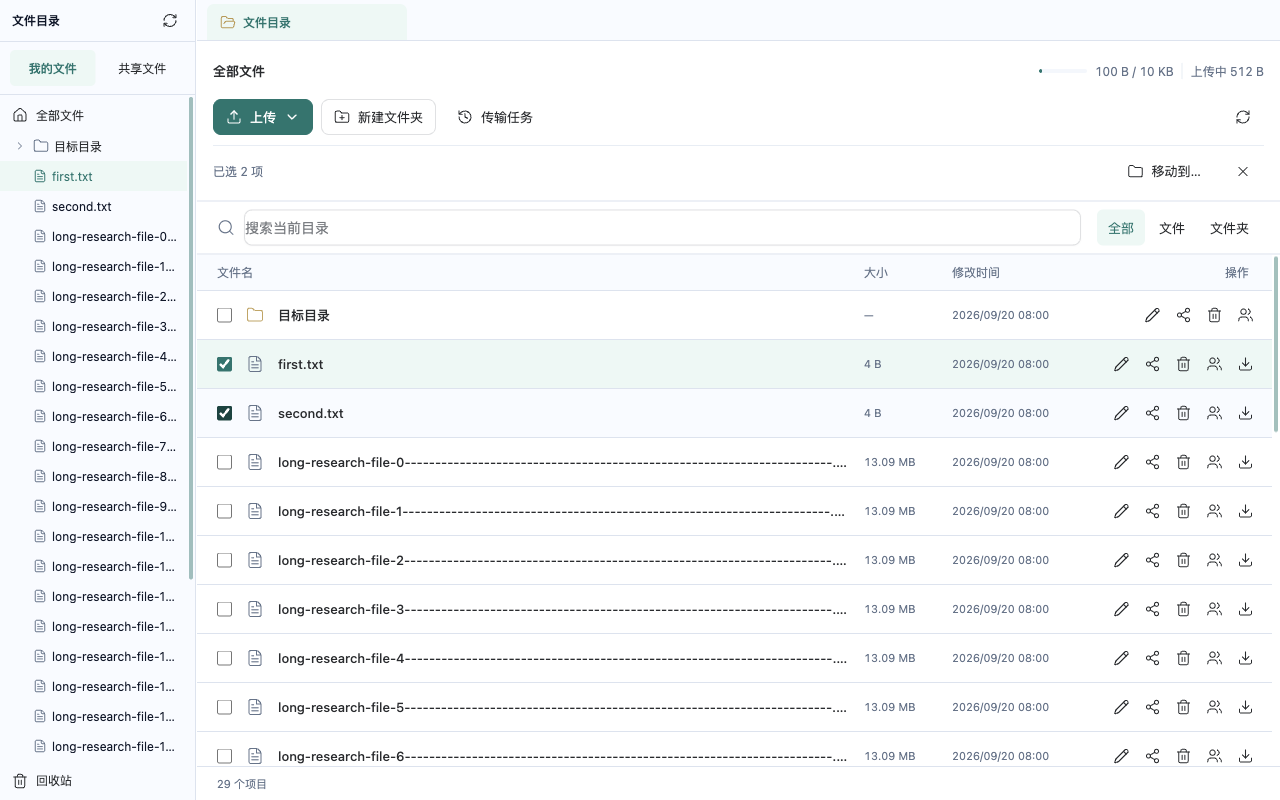Check the long-research-file-2 row checkbox
Image resolution: width=1280 pixels, height=800 pixels.
pos(224,560)
